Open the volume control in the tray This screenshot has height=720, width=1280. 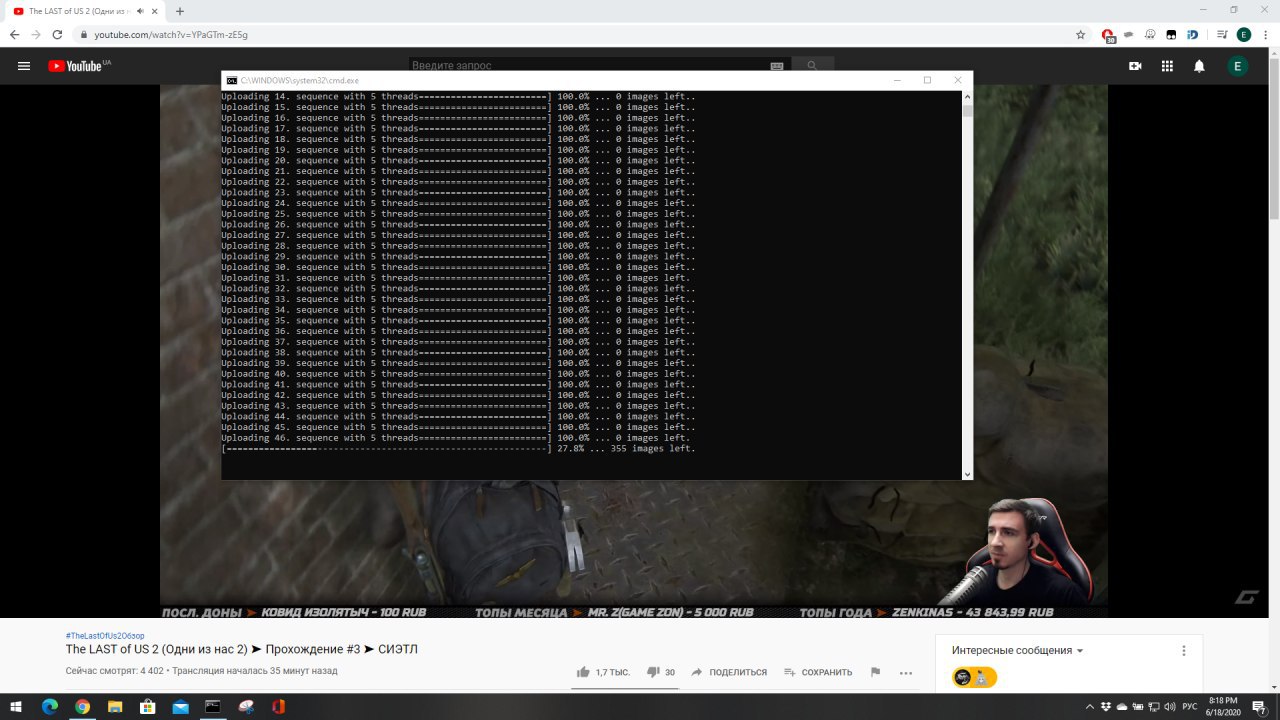coord(1172,706)
